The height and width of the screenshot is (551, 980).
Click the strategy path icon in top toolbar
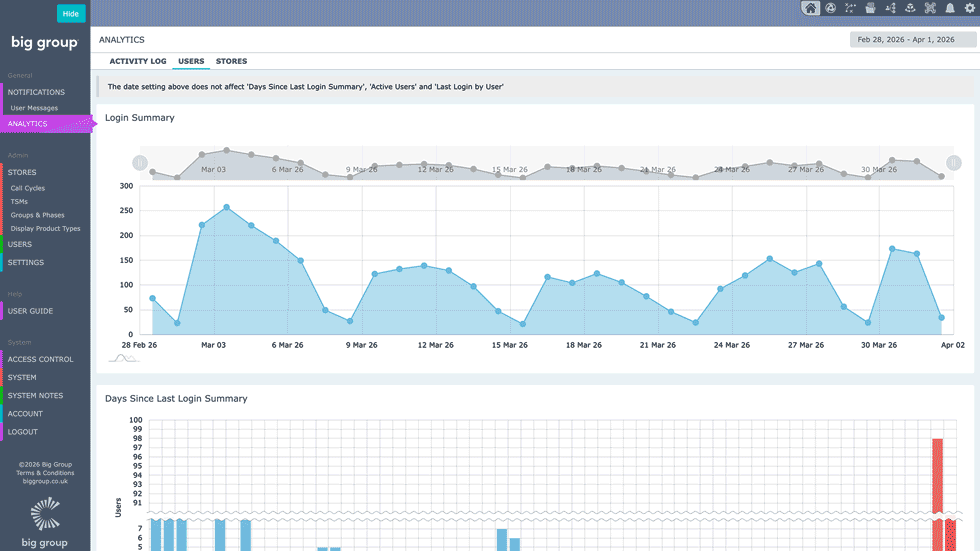tap(851, 8)
